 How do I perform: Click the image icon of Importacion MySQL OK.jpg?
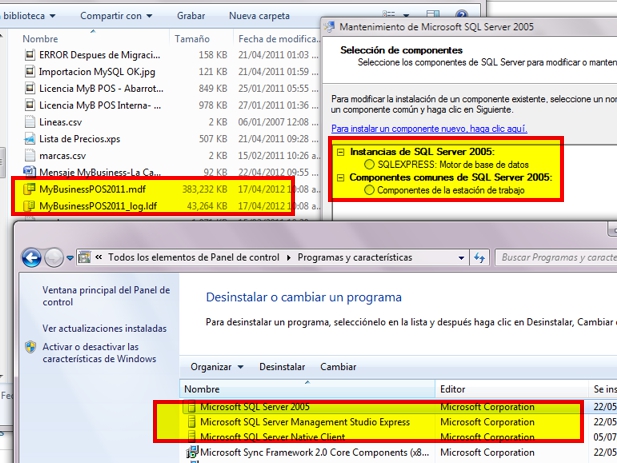pyautogui.click(x=30, y=72)
